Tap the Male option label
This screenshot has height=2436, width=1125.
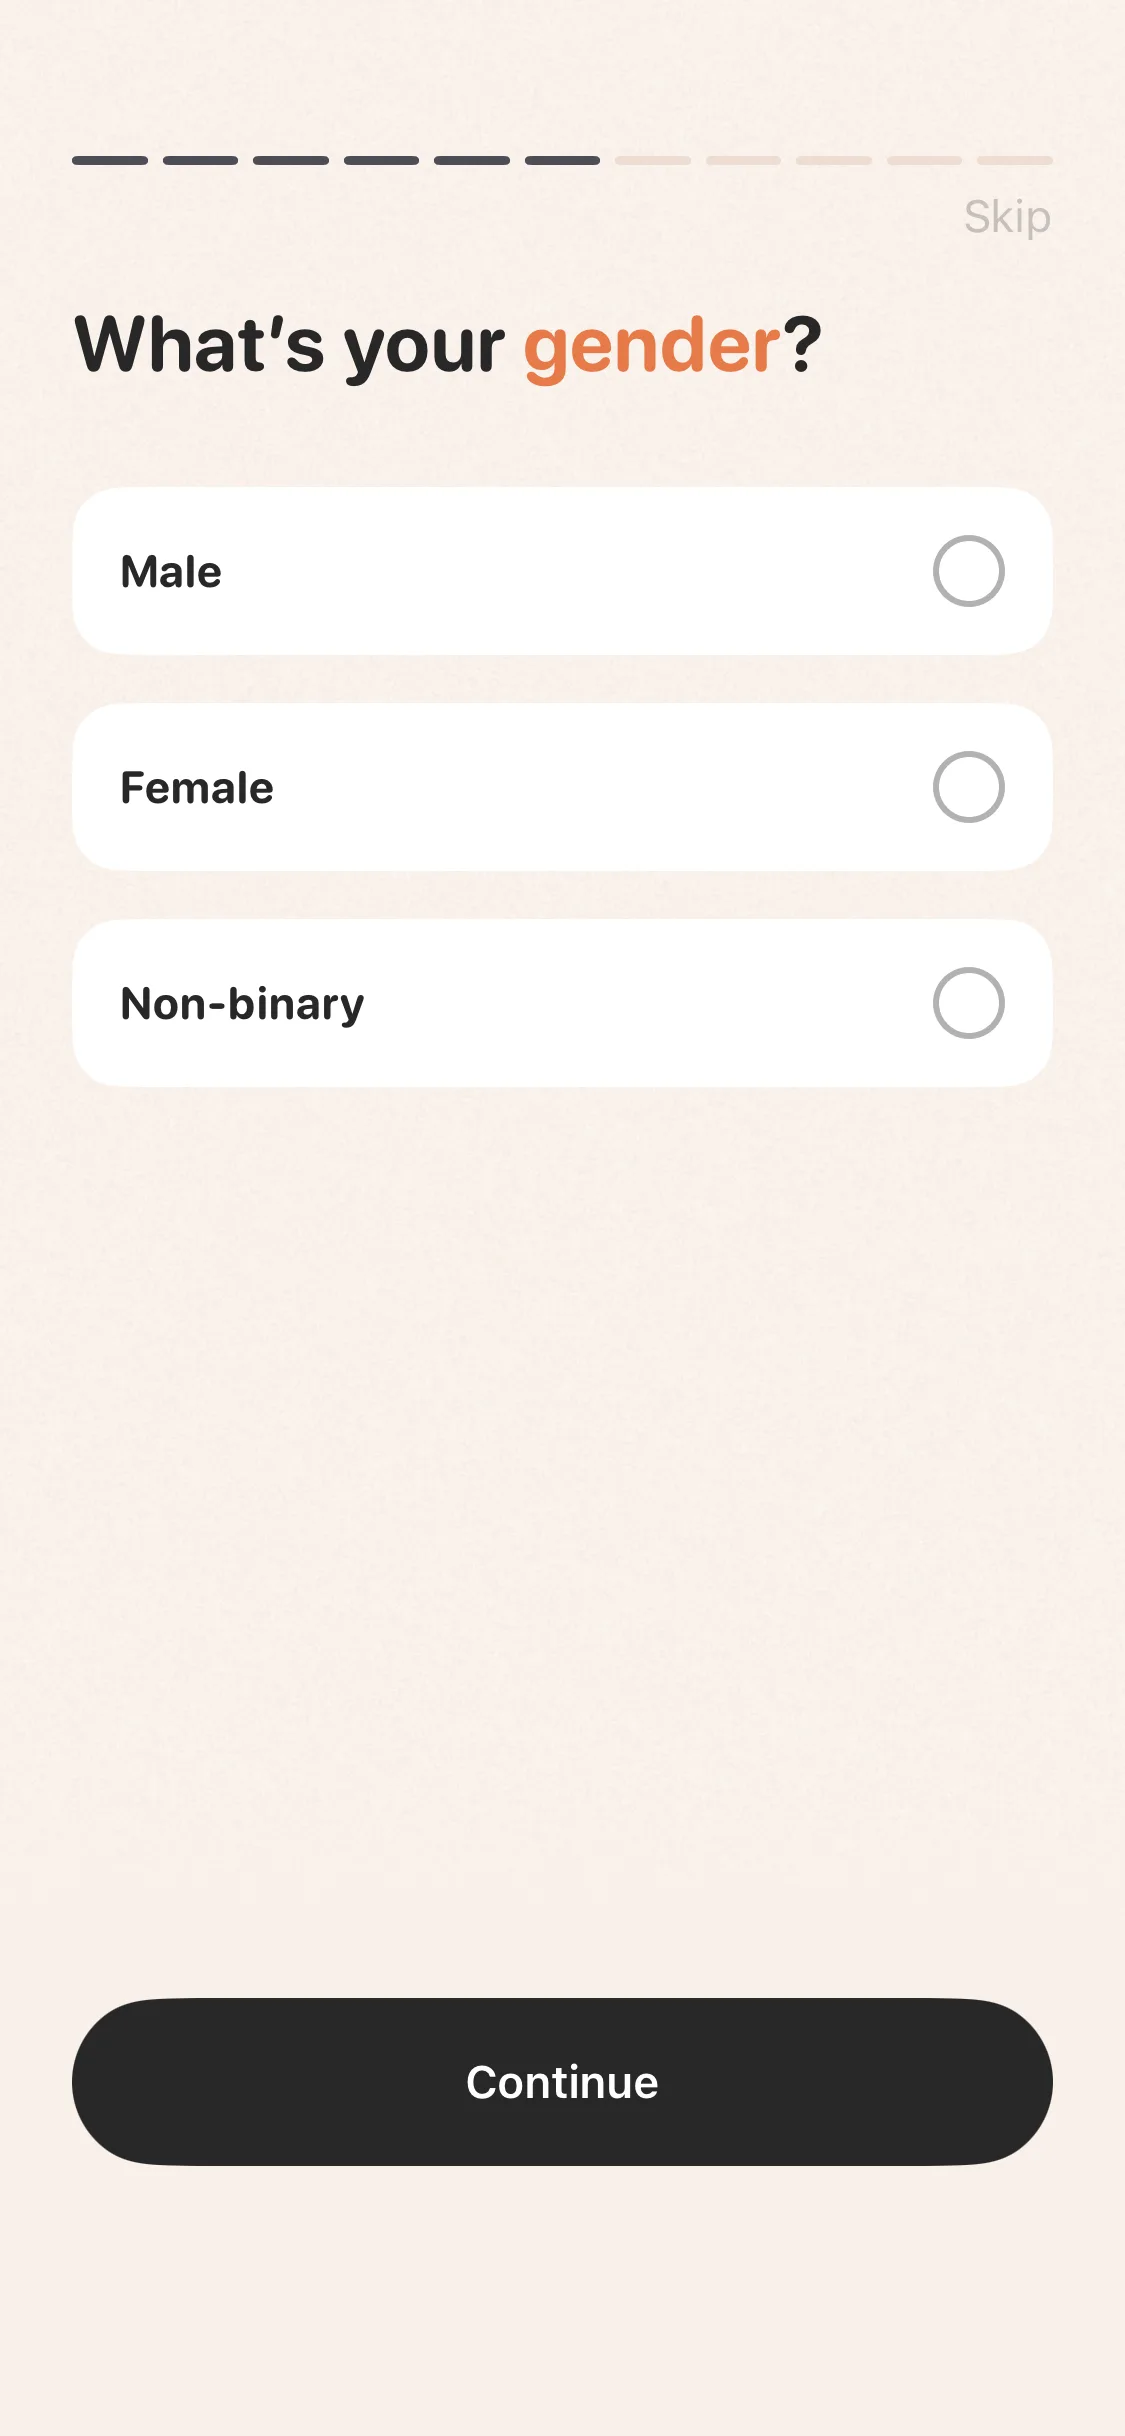coord(171,572)
